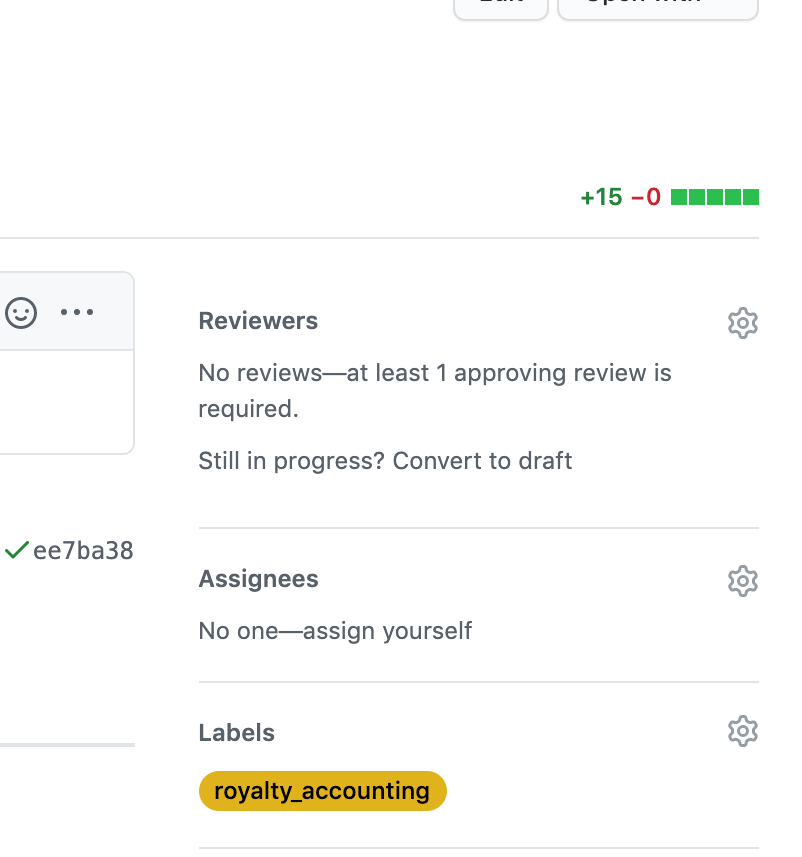Open commit ee7ba38

tap(83, 550)
